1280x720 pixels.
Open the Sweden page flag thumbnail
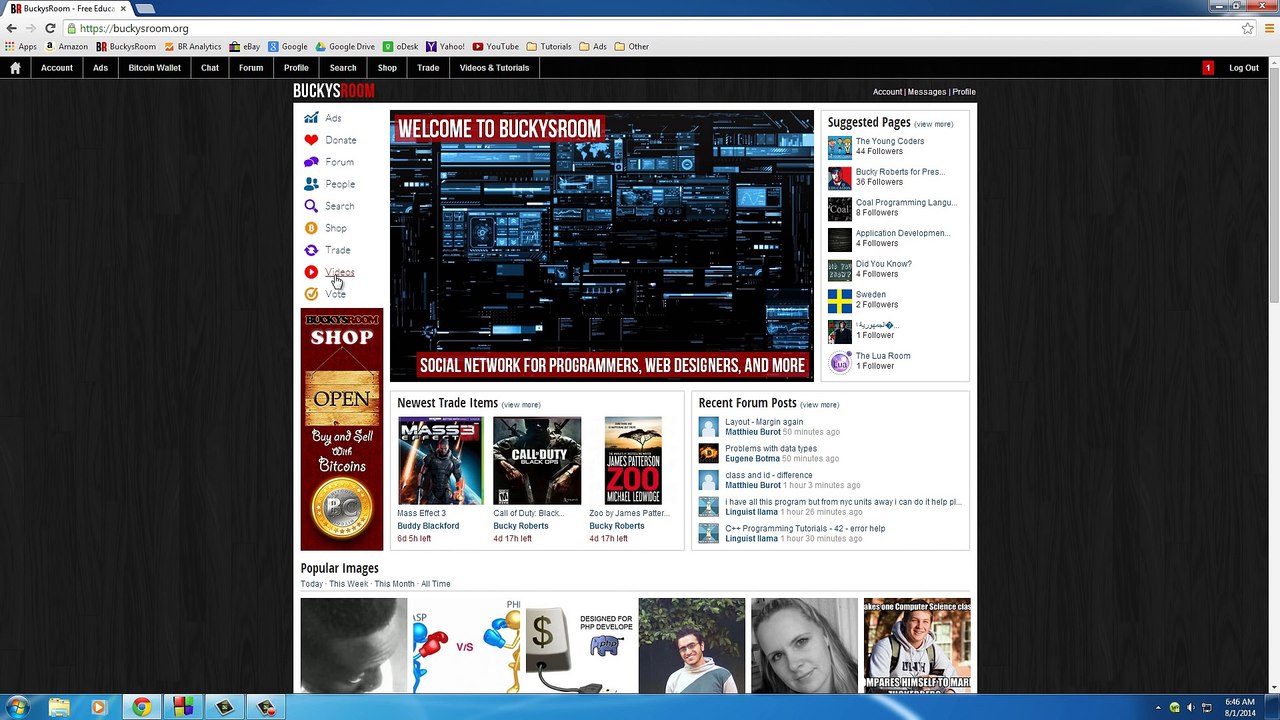tap(840, 301)
